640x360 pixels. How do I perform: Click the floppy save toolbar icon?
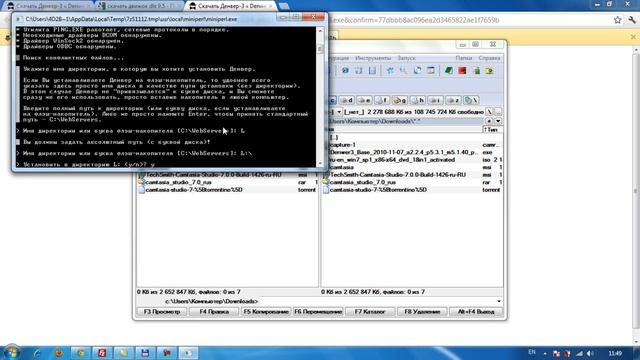(372, 71)
